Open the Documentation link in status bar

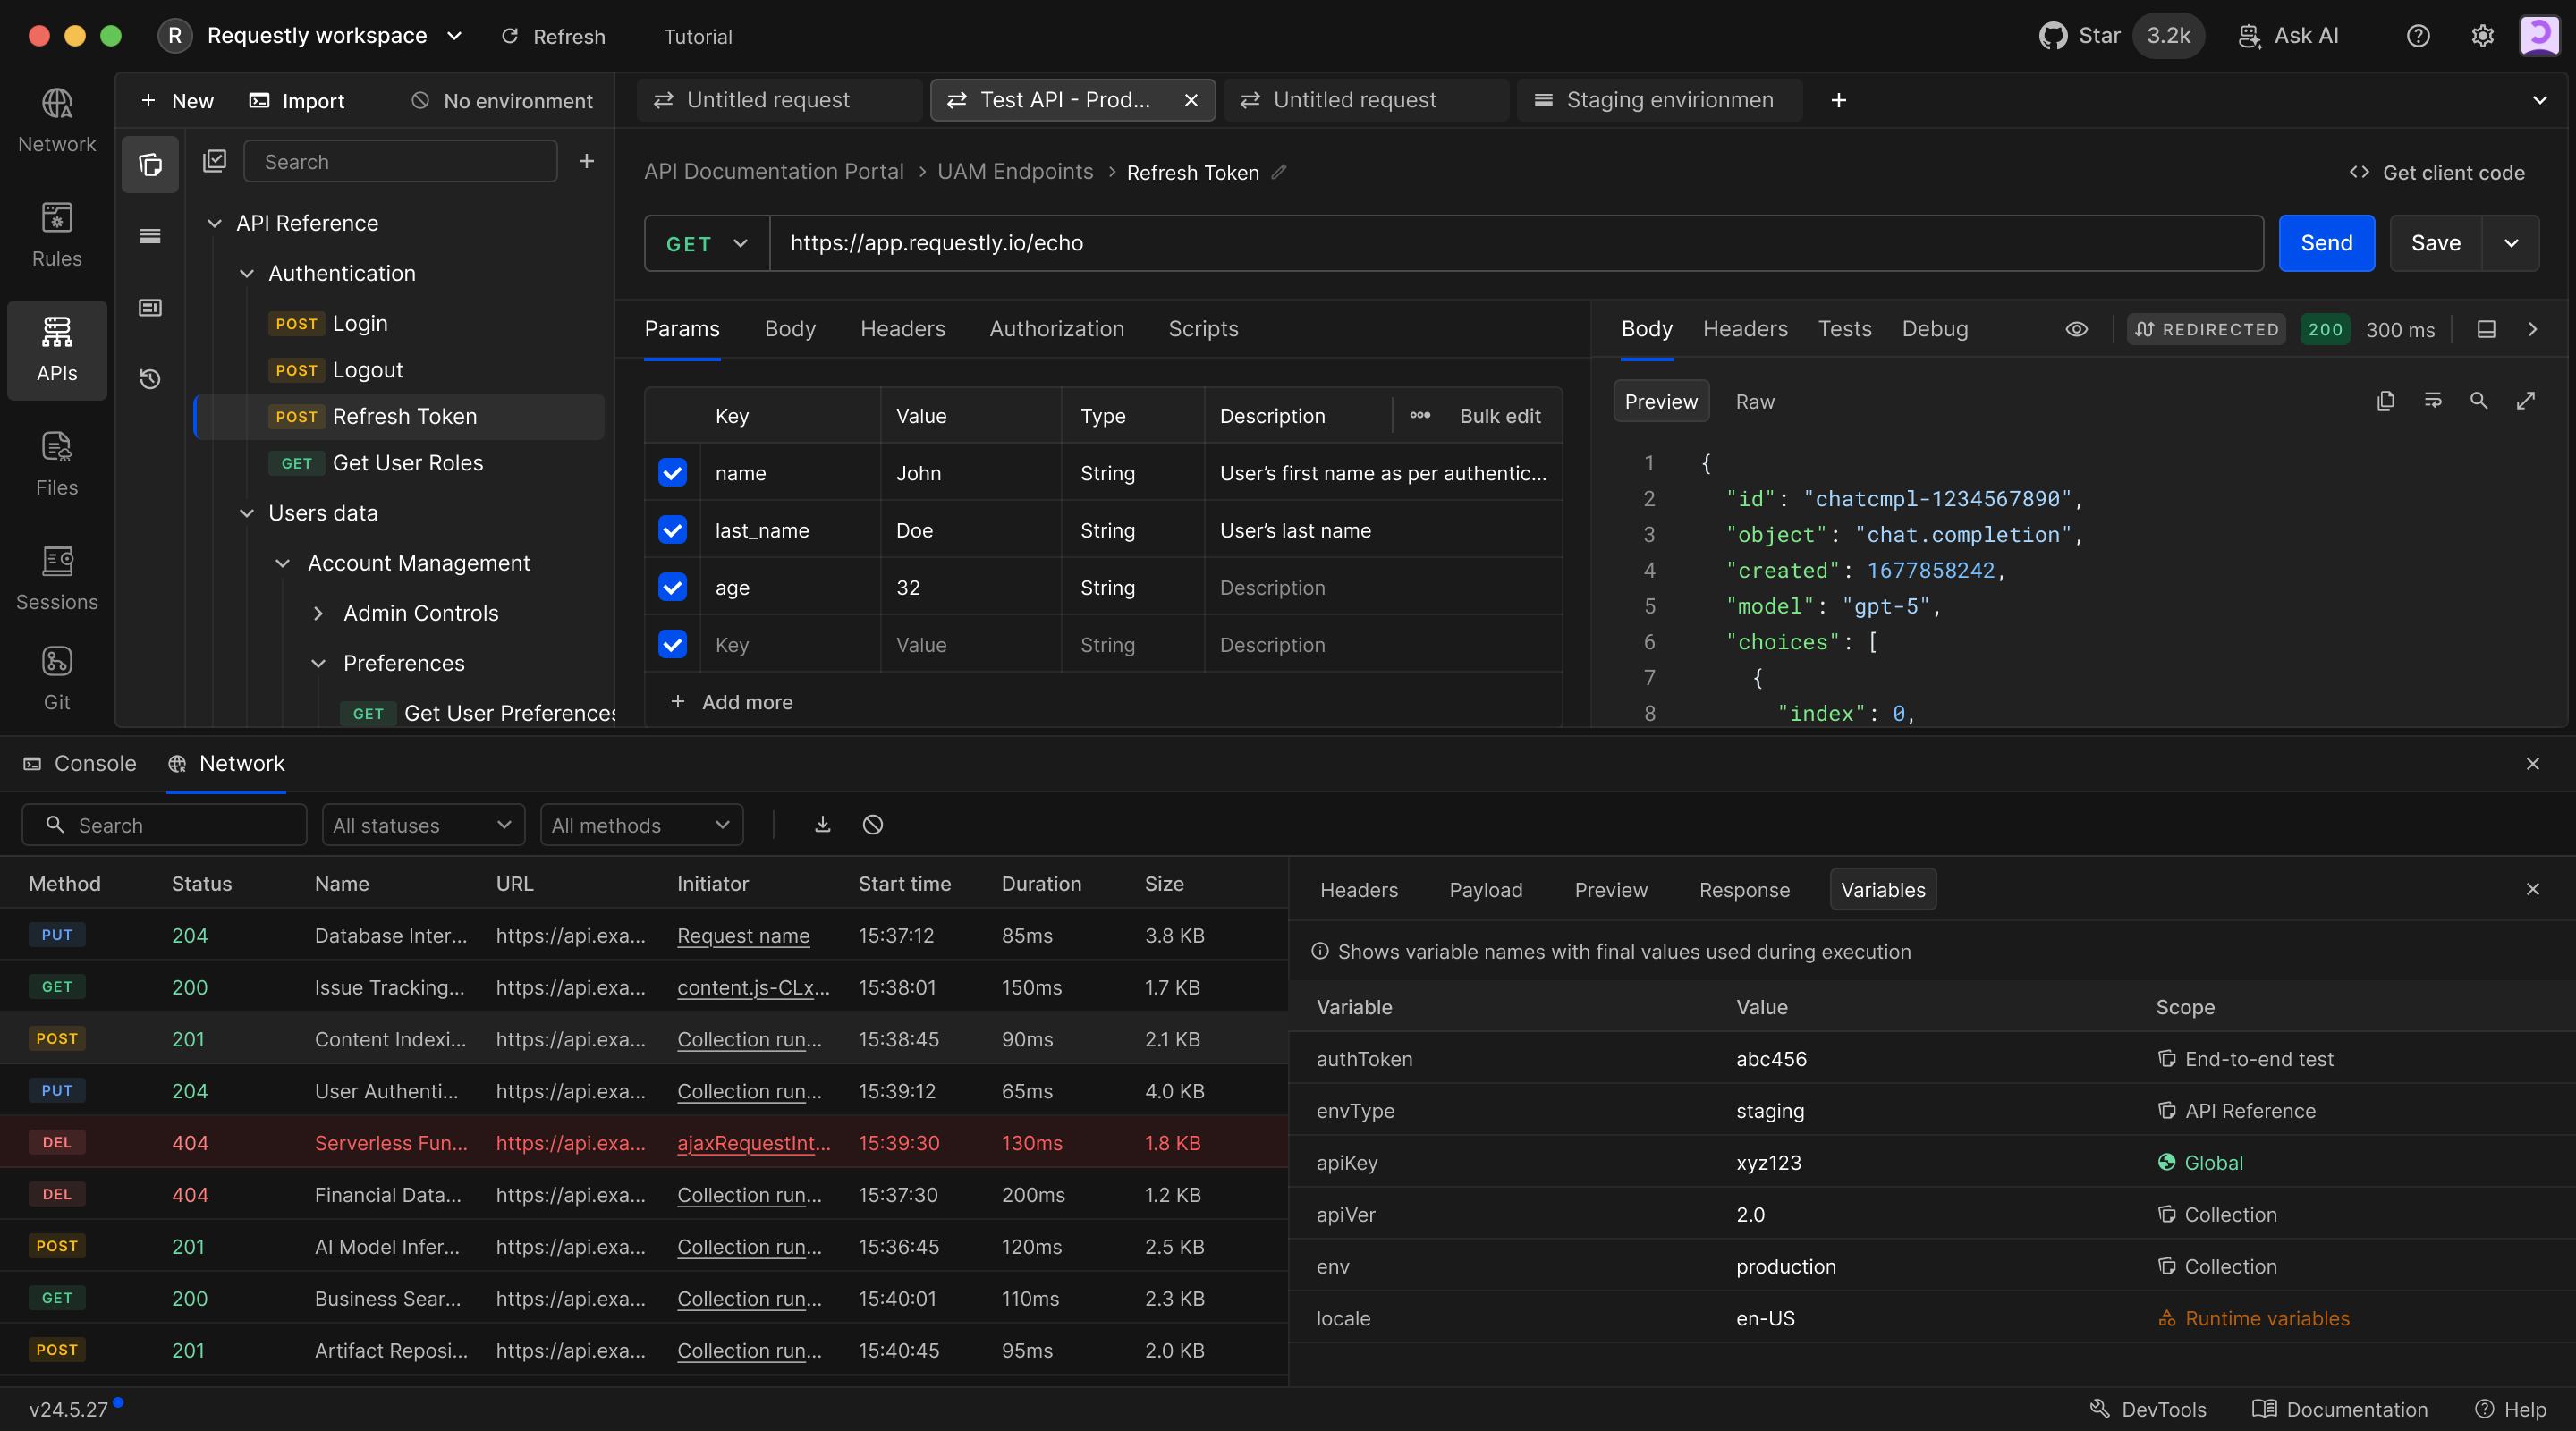(x=2340, y=1409)
